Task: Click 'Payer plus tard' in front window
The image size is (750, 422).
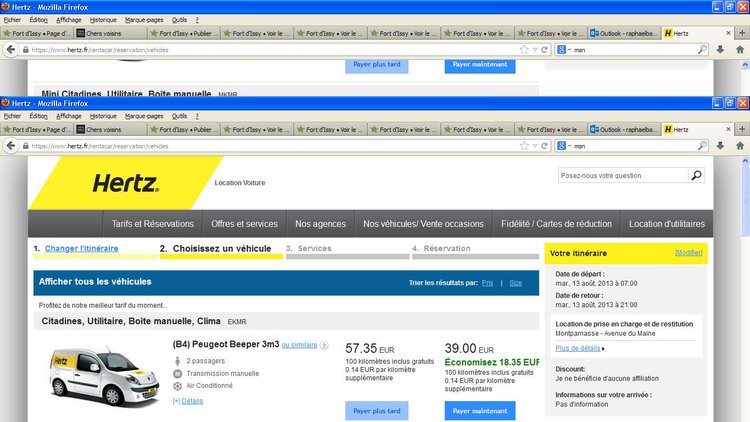Action: coord(377,411)
